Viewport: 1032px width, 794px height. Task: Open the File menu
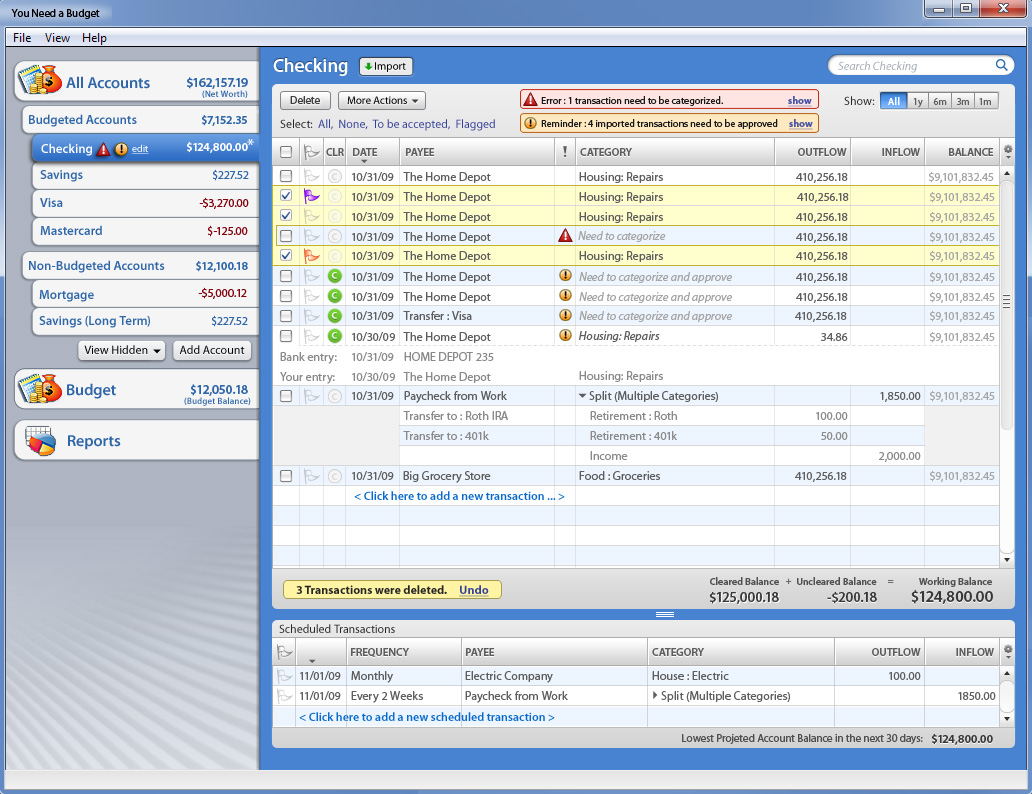22,38
